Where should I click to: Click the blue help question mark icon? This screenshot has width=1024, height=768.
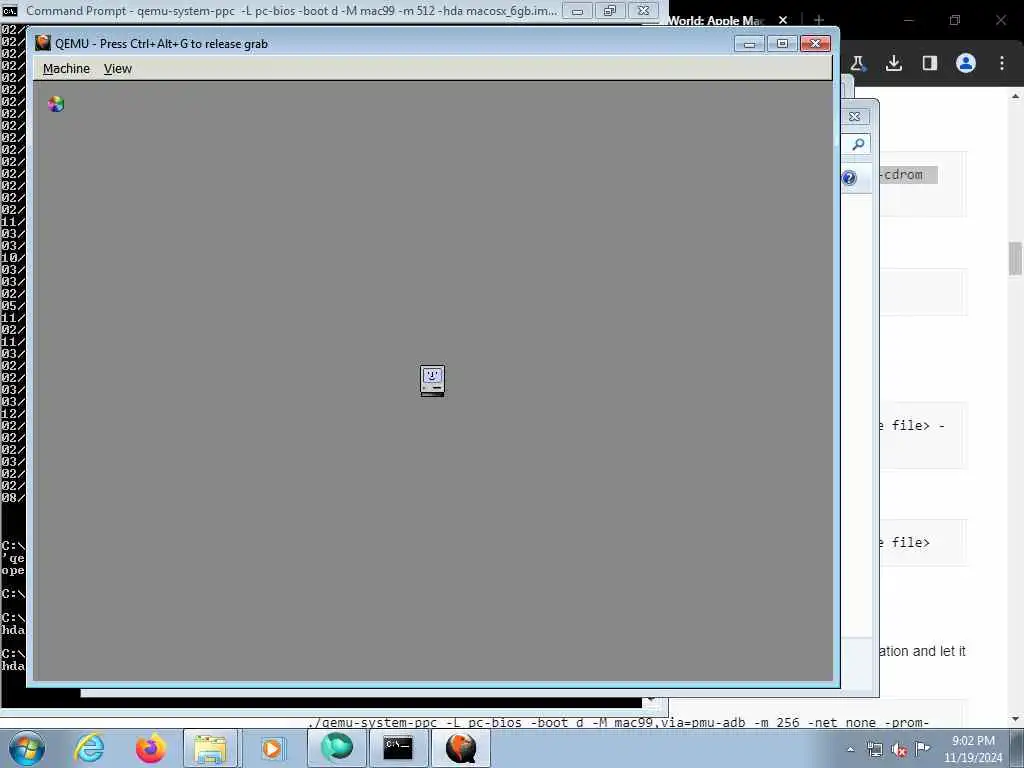point(849,178)
